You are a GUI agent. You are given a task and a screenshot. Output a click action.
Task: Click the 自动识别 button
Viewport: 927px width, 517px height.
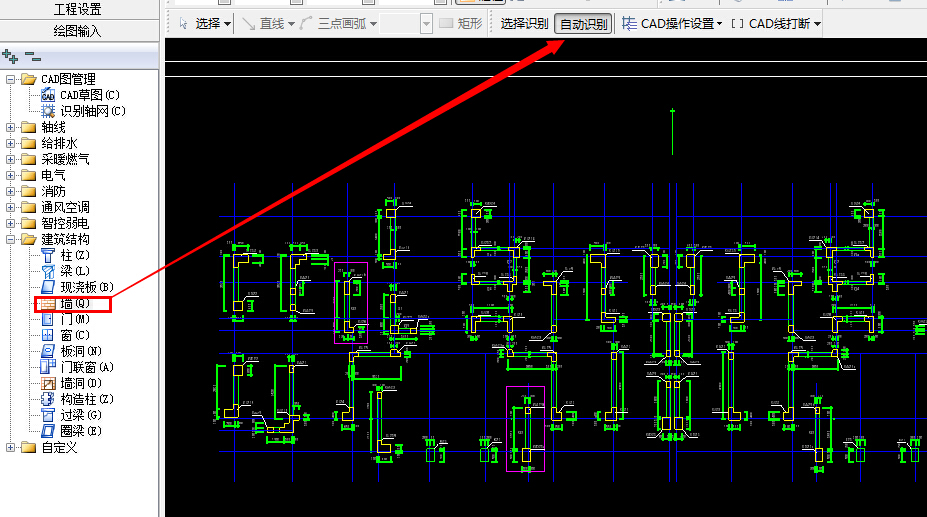click(x=583, y=24)
